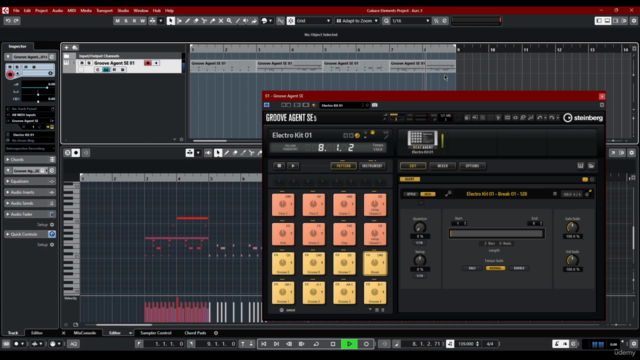Image resolution: width=640 pixels, height=360 pixels.
Task: Open the File menu
Action: (x=16, y=11)
